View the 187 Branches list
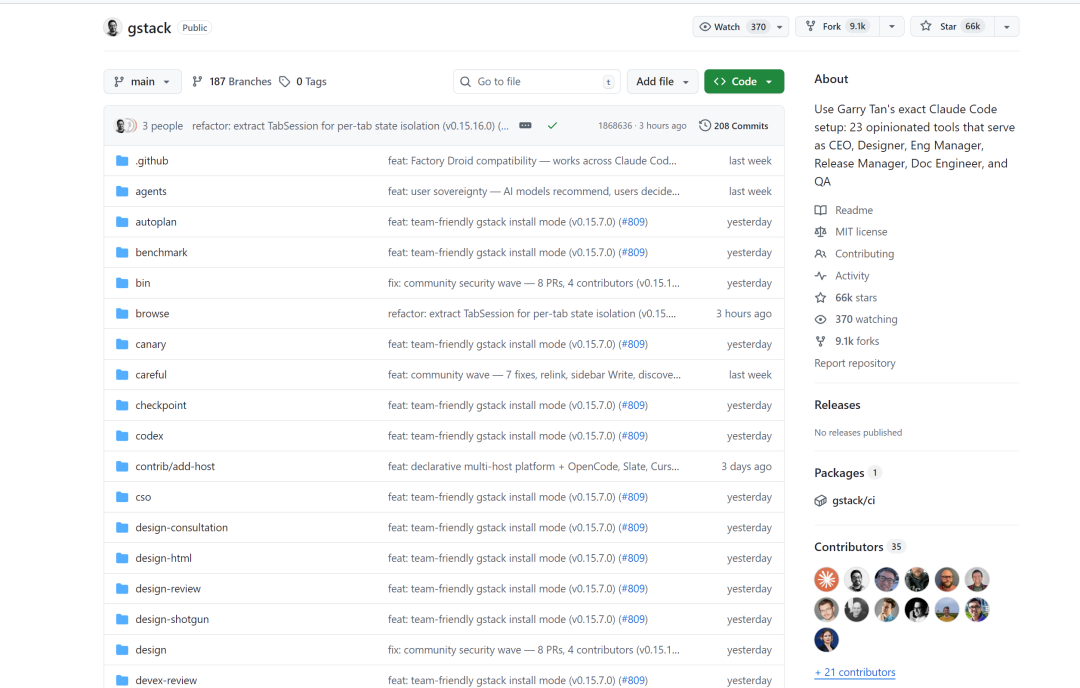The image size is (1080, 688). pyautogui.click(x=232, y=82)
